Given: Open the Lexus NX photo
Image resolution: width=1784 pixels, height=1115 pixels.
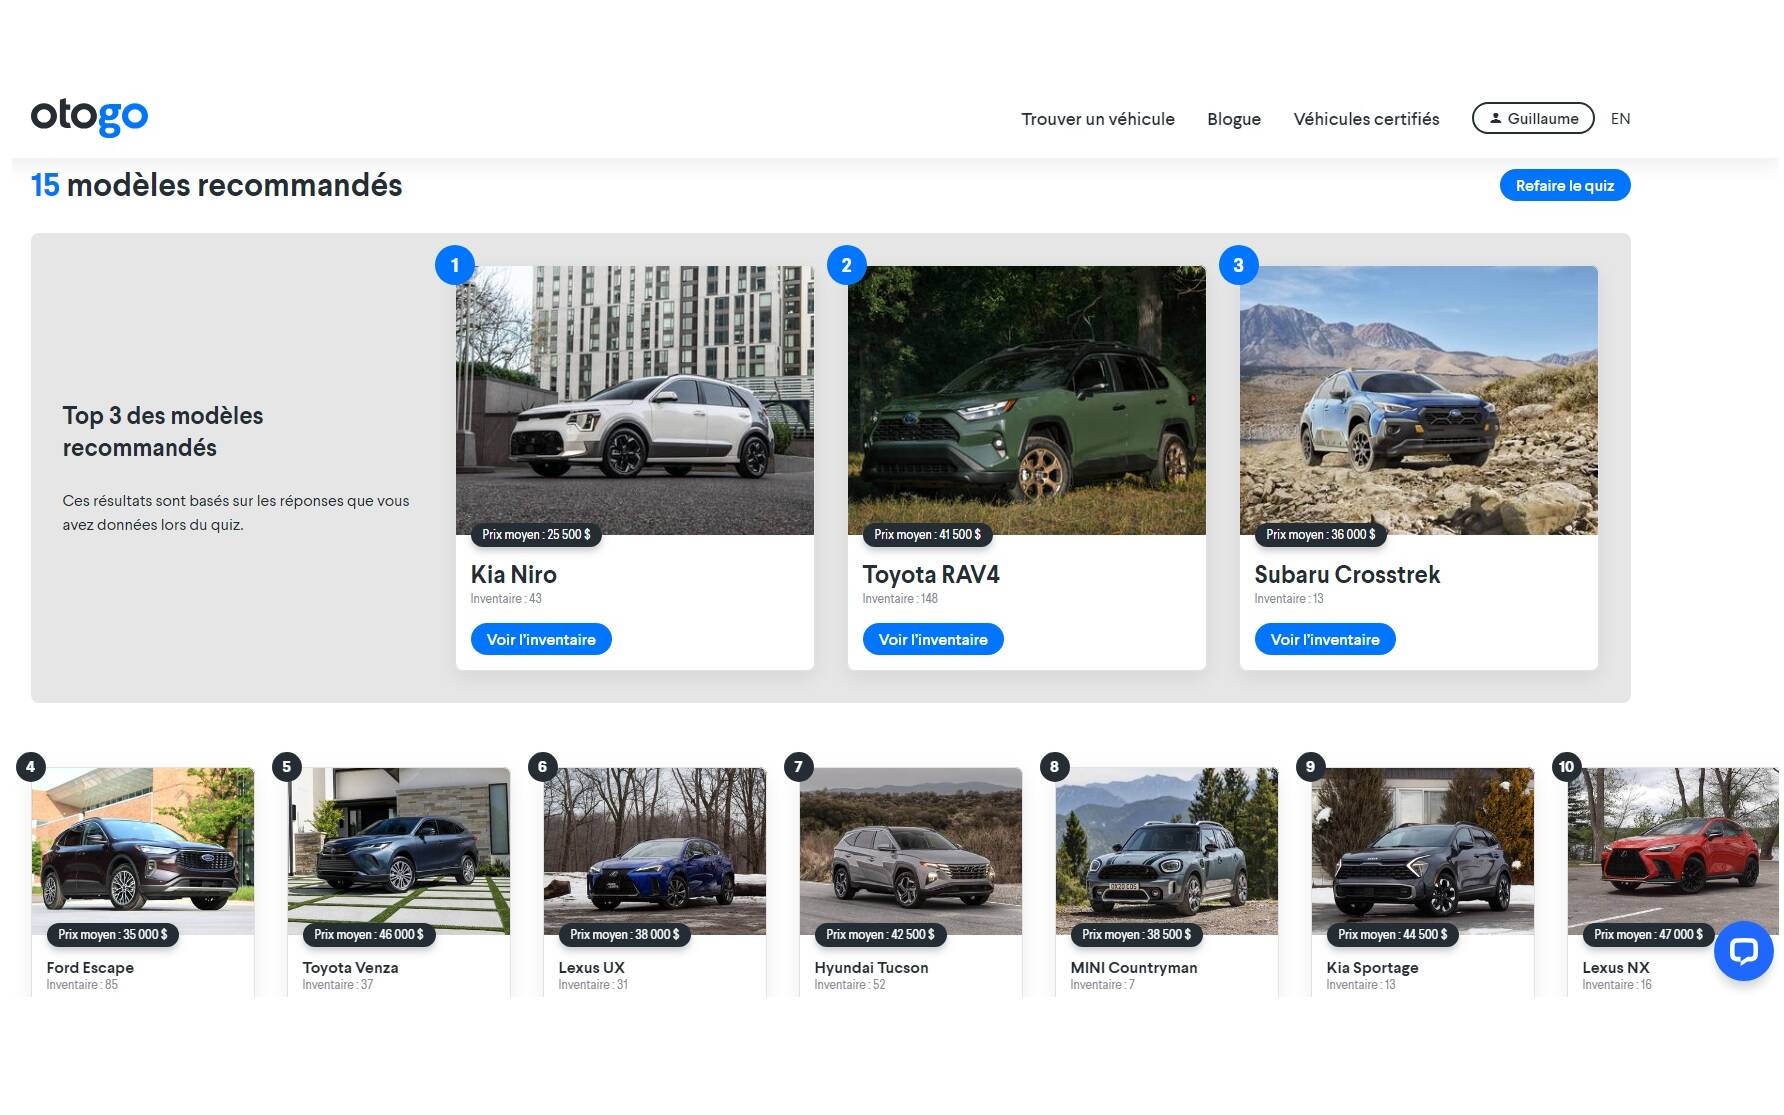Looking at the screenshot, I should [1673, 851].
